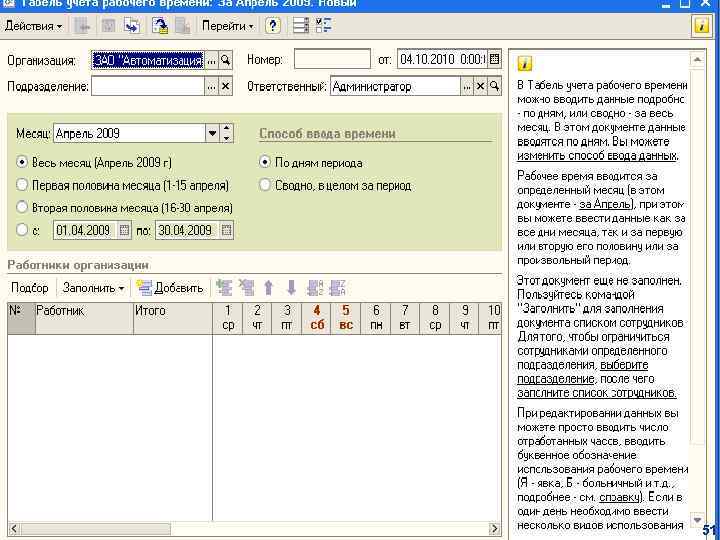Image resolution: width=720 pixels, height=540 pixels.
Task: Open the Действия menu
Action: coord(33,26)
